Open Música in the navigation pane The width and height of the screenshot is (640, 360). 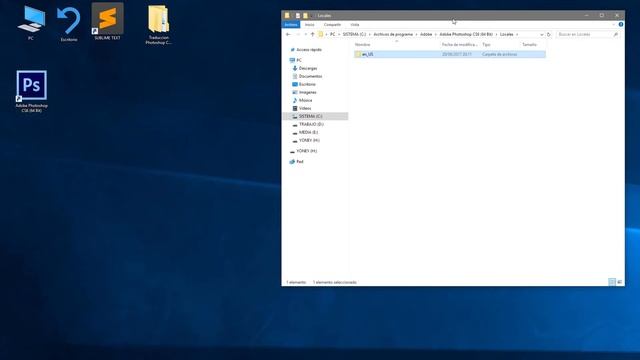point(305,100)
